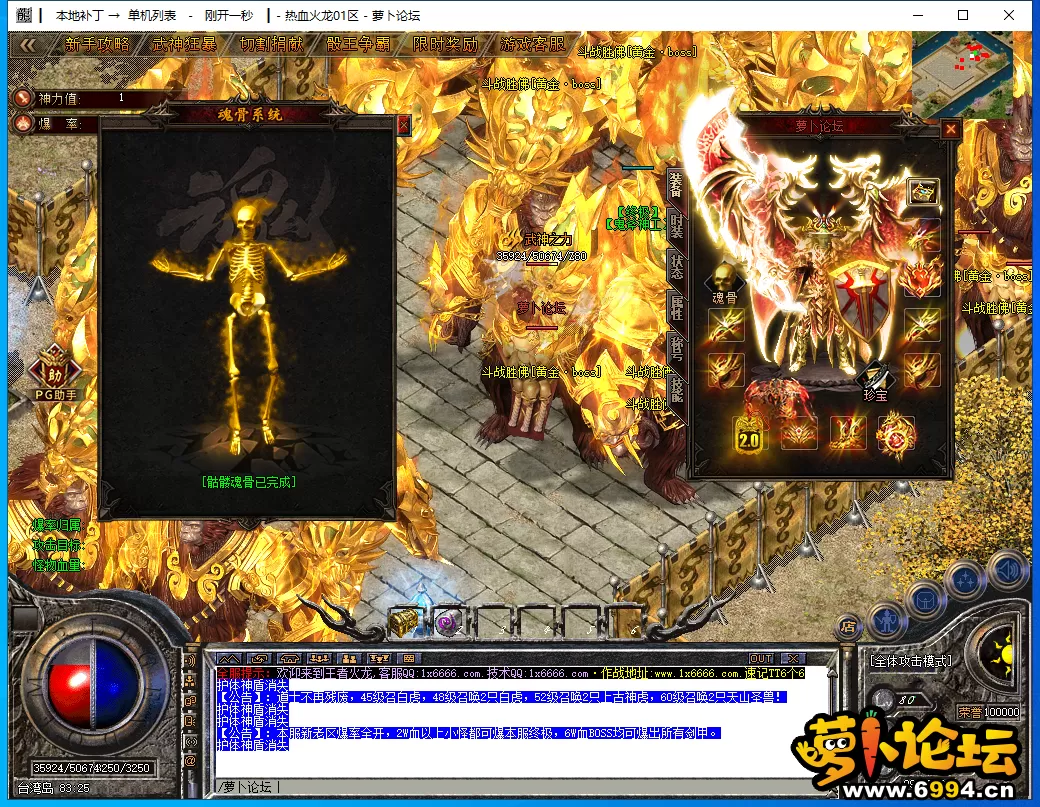Click the 爆率归属 label
This screenshot has height=807, width=1040.
(x=58, y=525)
